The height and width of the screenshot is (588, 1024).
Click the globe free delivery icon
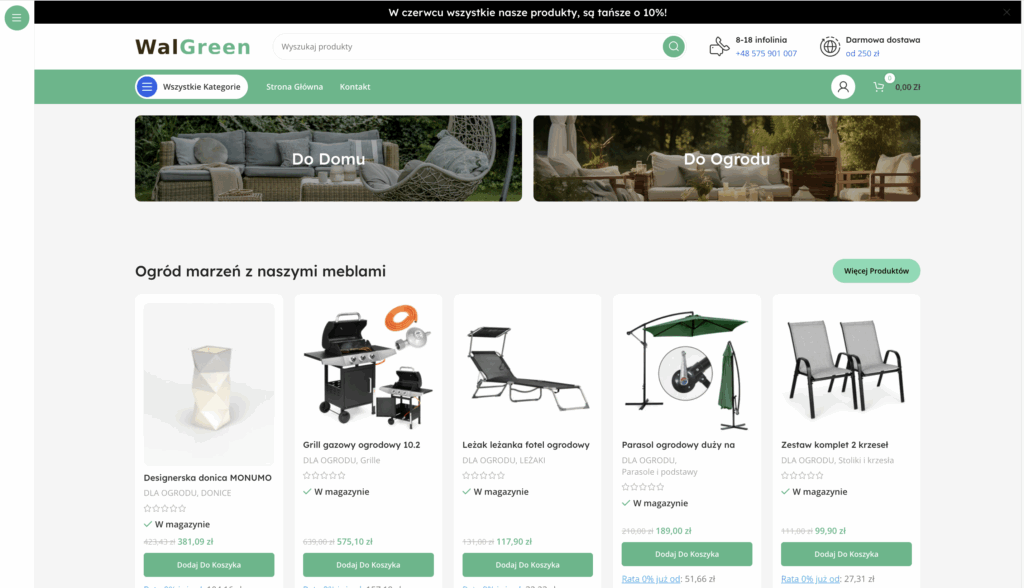click(829, 46)
